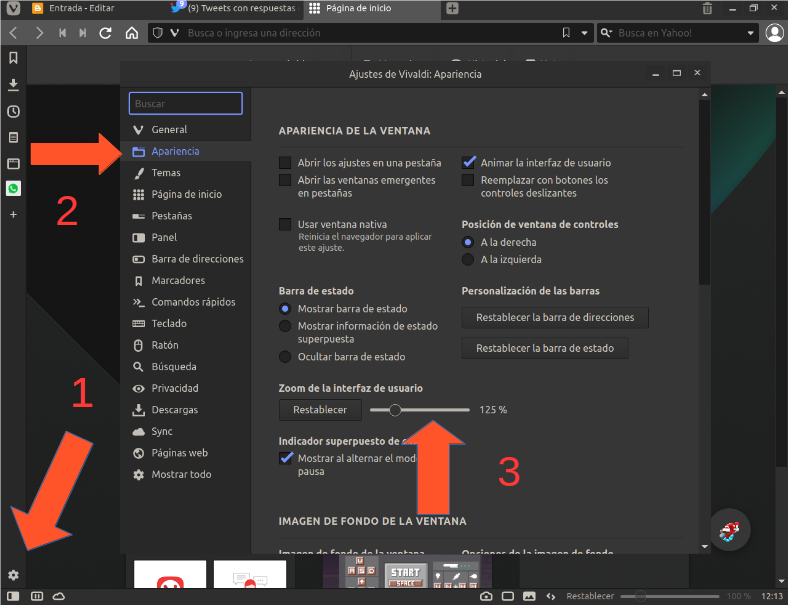The height and width of the screenshot is (605, 788).
Task: Click the settings search field Buscar
Action: 185,104
